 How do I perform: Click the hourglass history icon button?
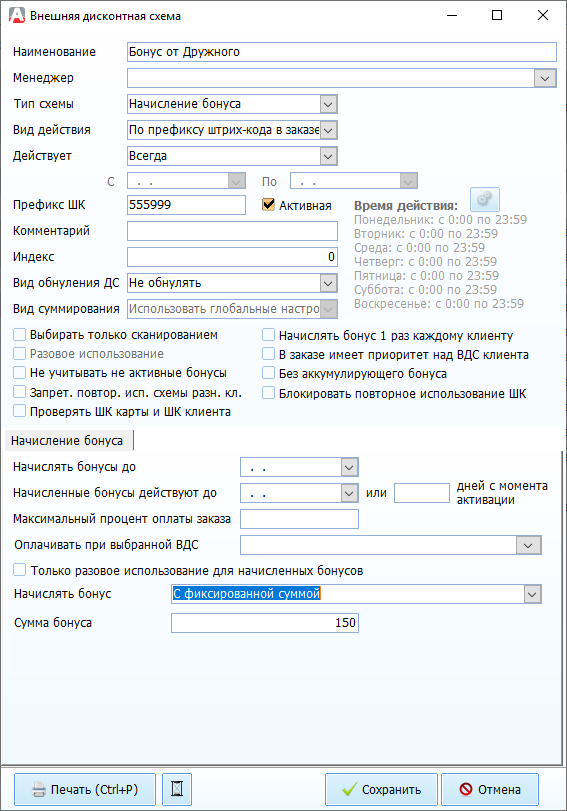pyautogui.click(x=177, y=789)
